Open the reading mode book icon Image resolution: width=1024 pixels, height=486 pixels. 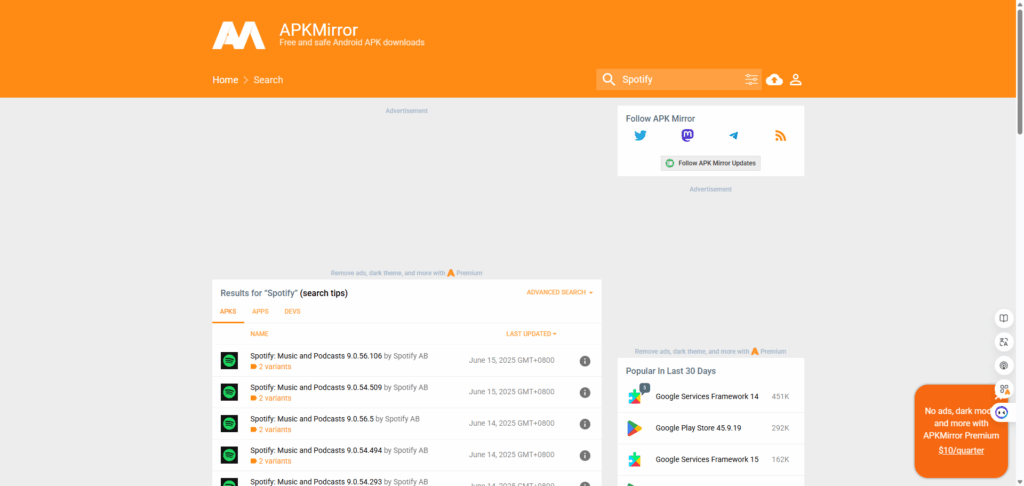coord(1004,319)
